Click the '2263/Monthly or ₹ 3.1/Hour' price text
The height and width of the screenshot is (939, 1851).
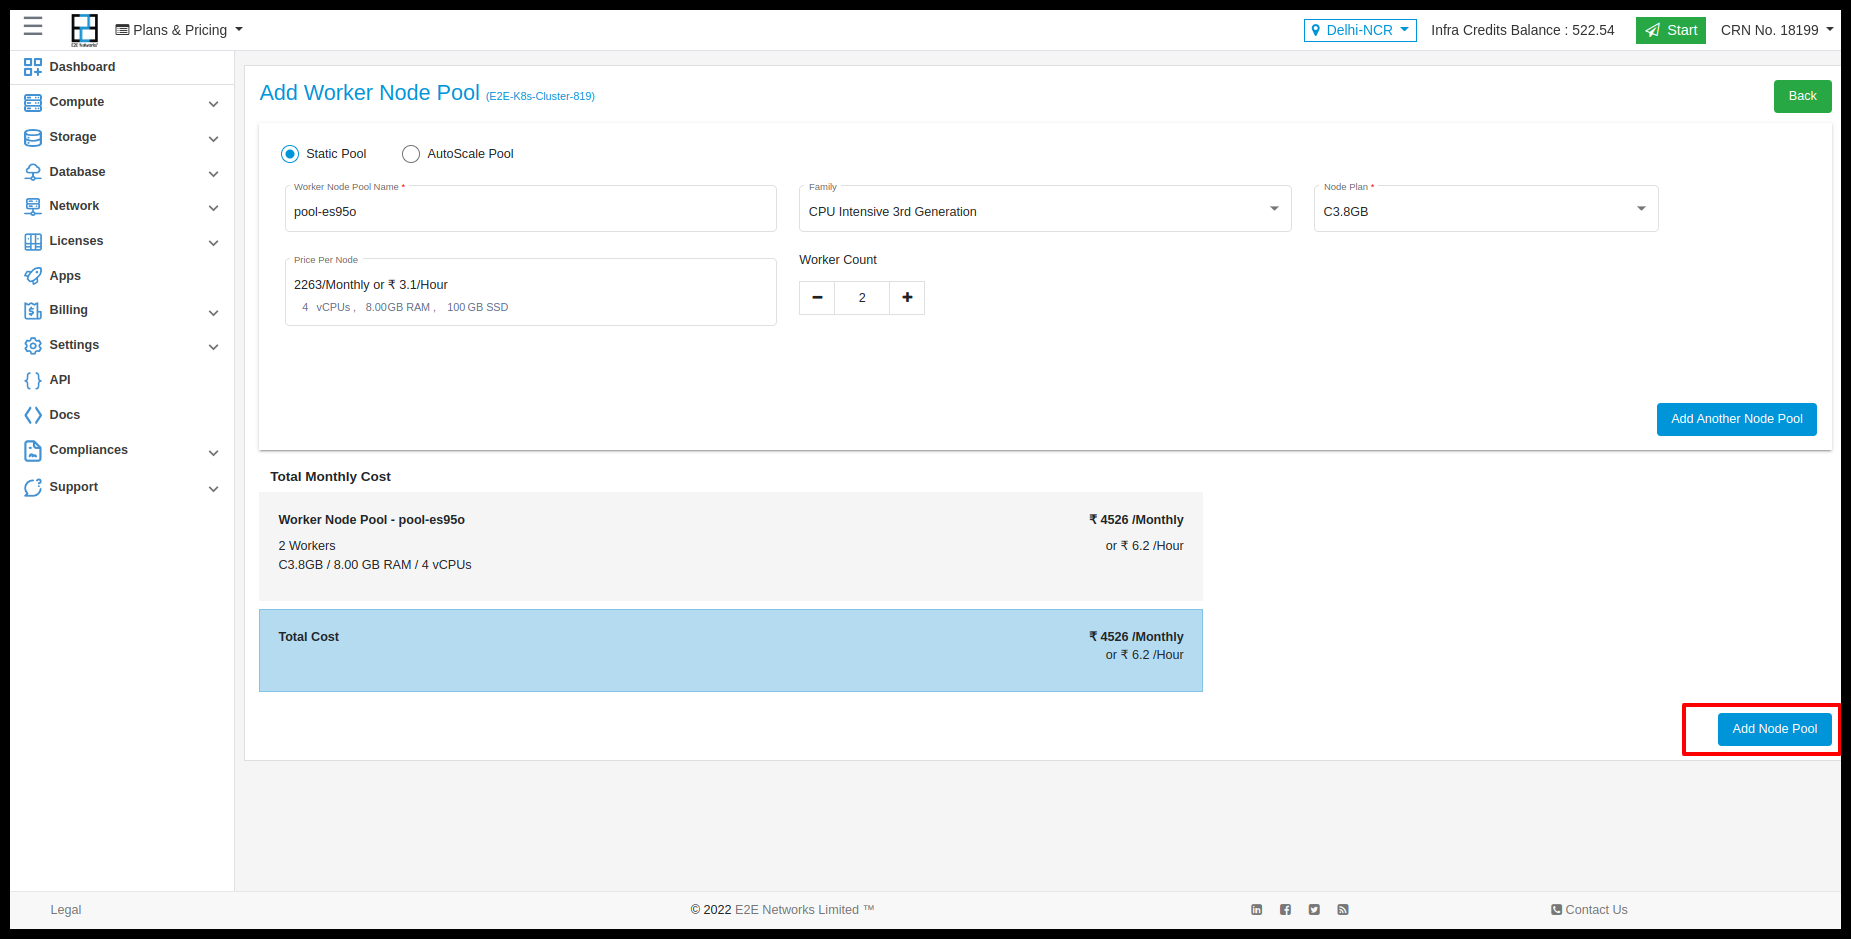(x=371, y=285)
